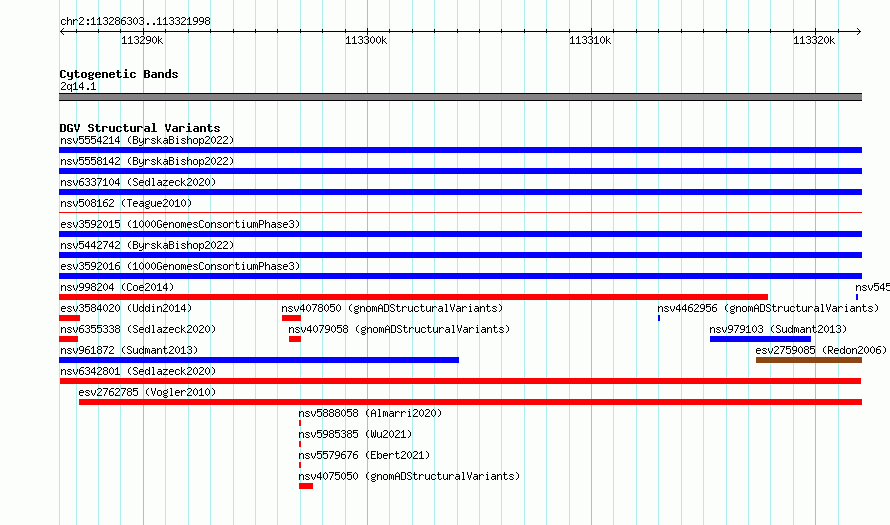Click the chr2:113286303..113321998 position label
890x525 pixels.
pos(135,21)
